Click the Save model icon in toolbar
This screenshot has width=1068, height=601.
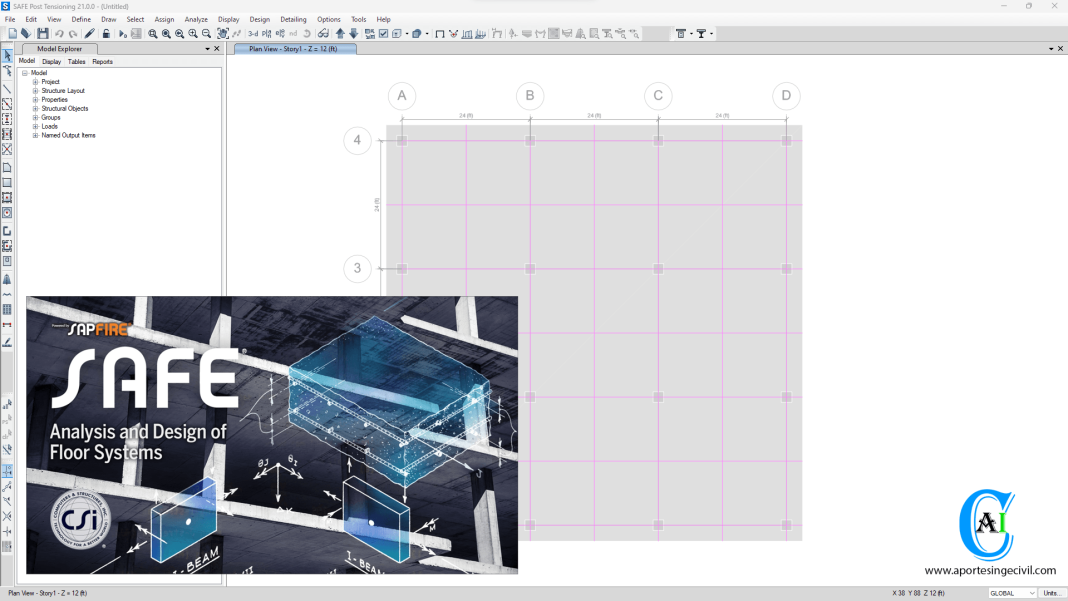[42, 34]
